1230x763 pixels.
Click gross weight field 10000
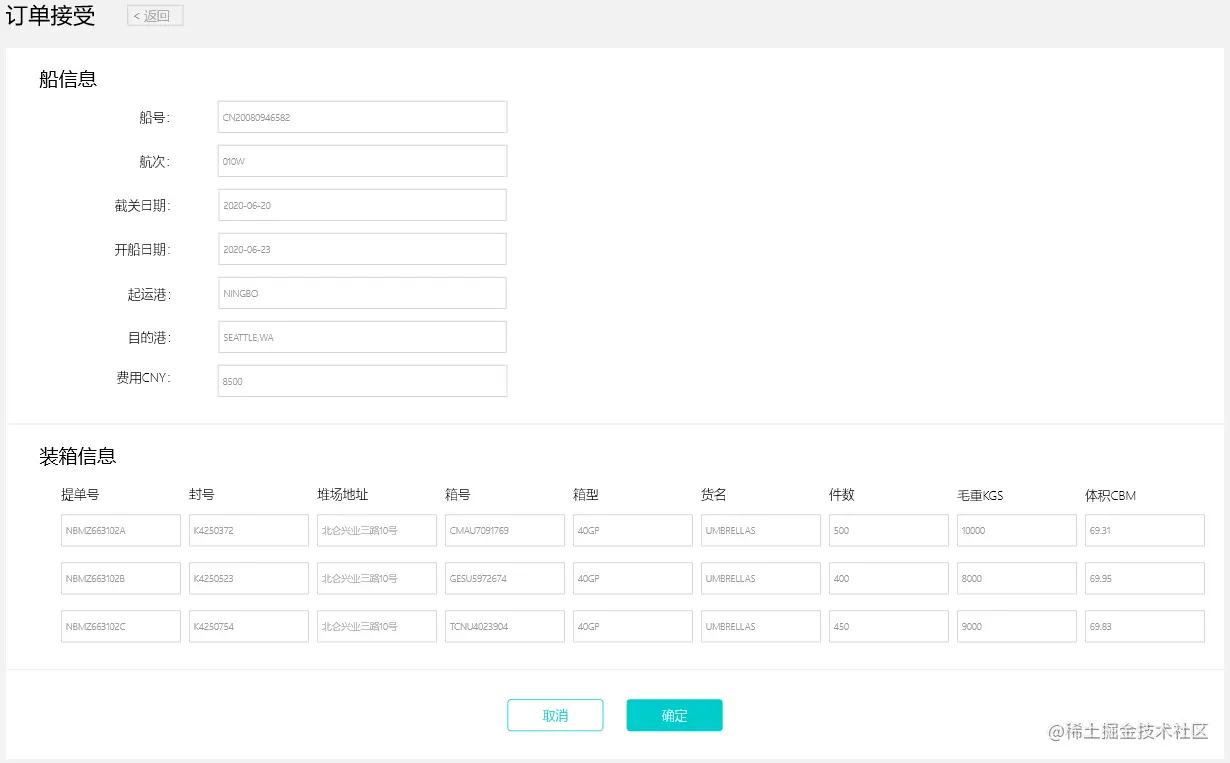(1017, 530)
